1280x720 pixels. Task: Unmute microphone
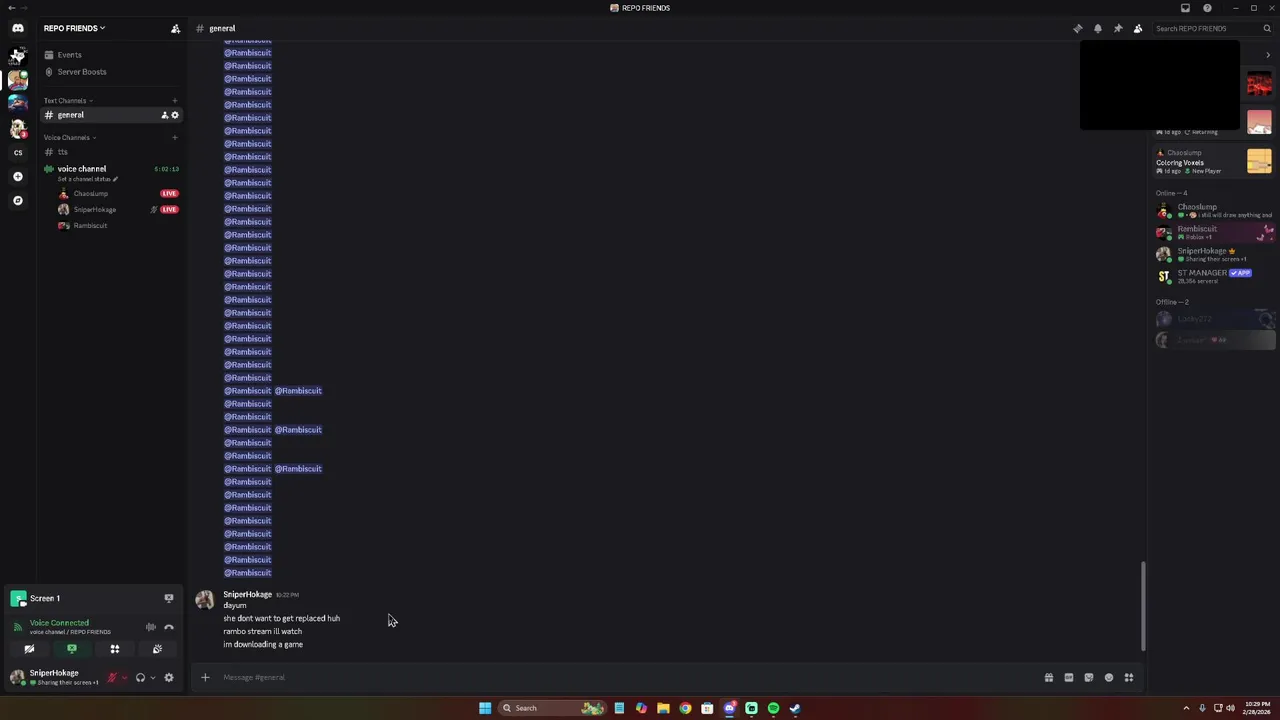pyautogui.click(x=112, y=678)
